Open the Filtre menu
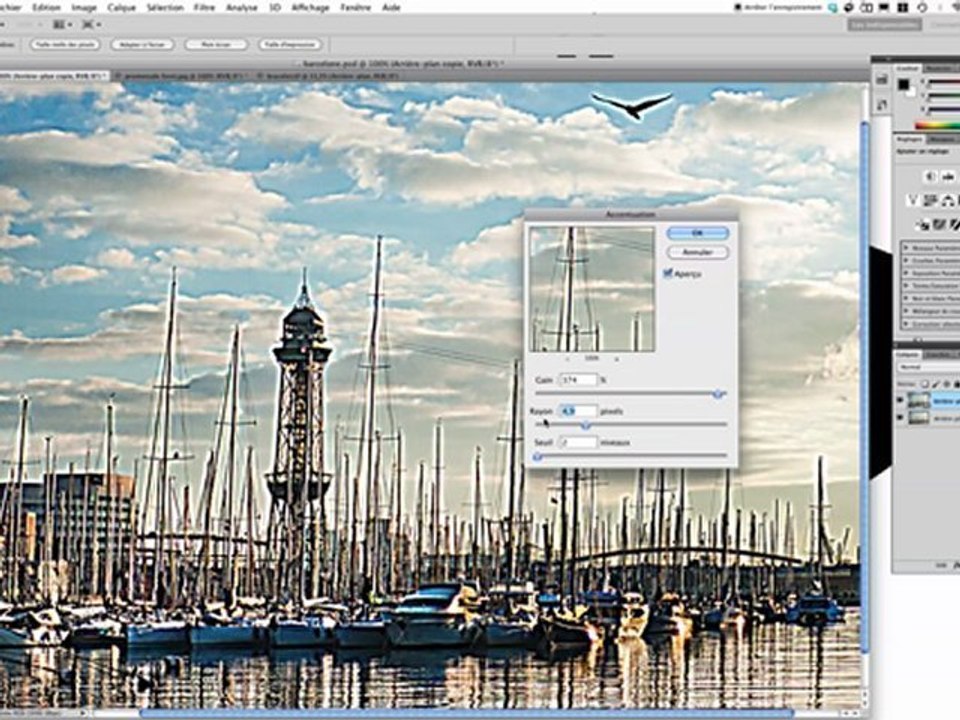Image resolution: width=960 pixels, height=720 pixels. (204, 8)
